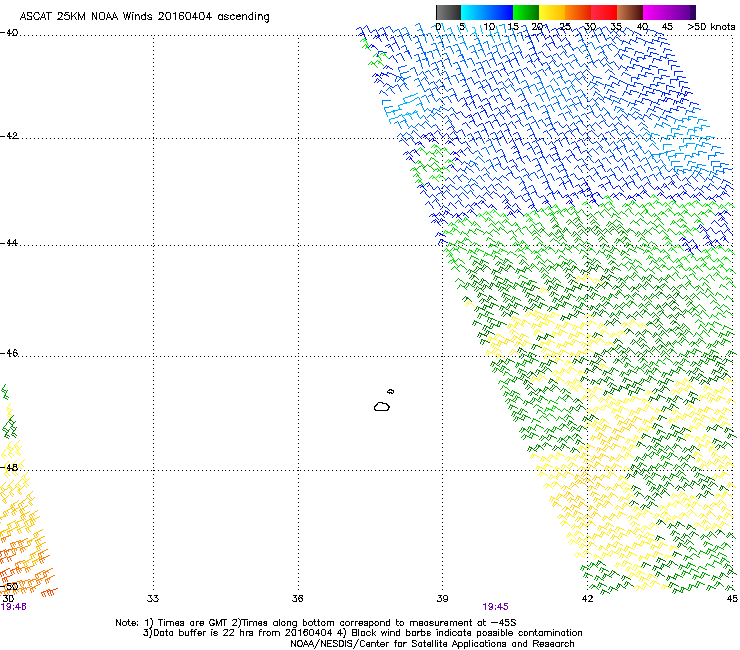
Task: Click the note line starting 'Note: 1) Times are GMT'
Action: tap(316, 623)
